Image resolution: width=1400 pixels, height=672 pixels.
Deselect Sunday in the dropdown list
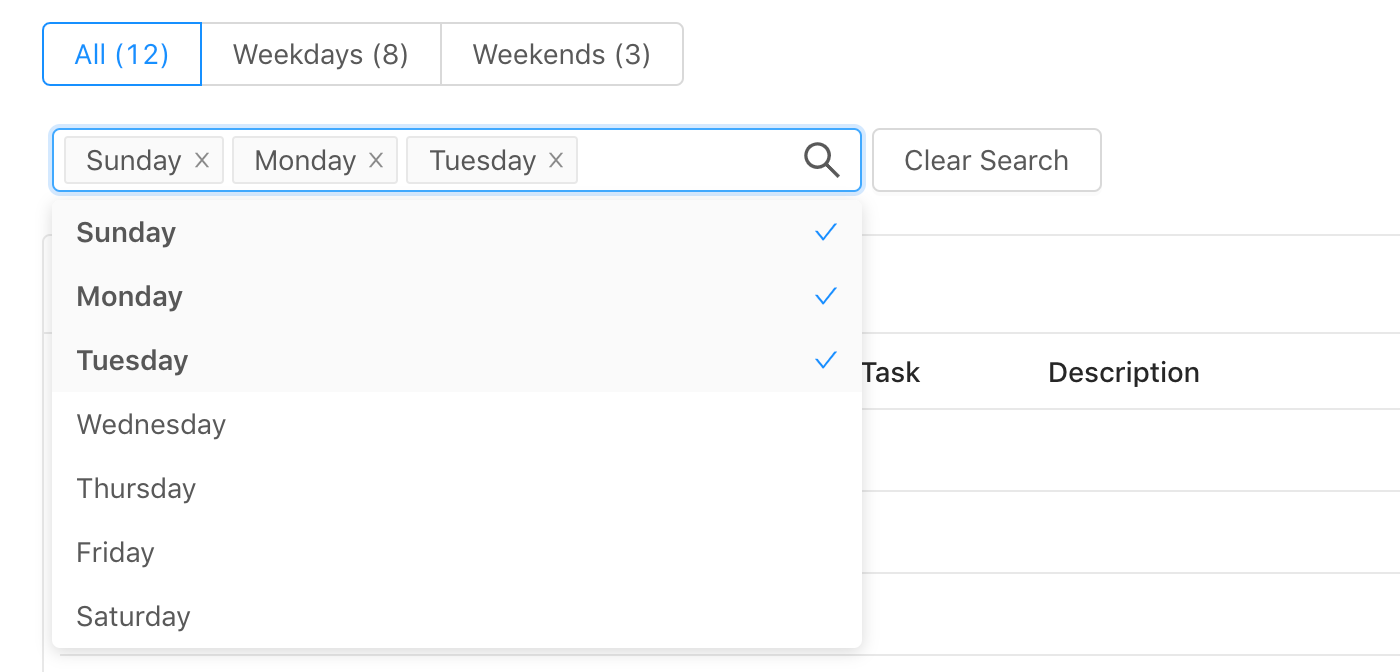point(127,232)
